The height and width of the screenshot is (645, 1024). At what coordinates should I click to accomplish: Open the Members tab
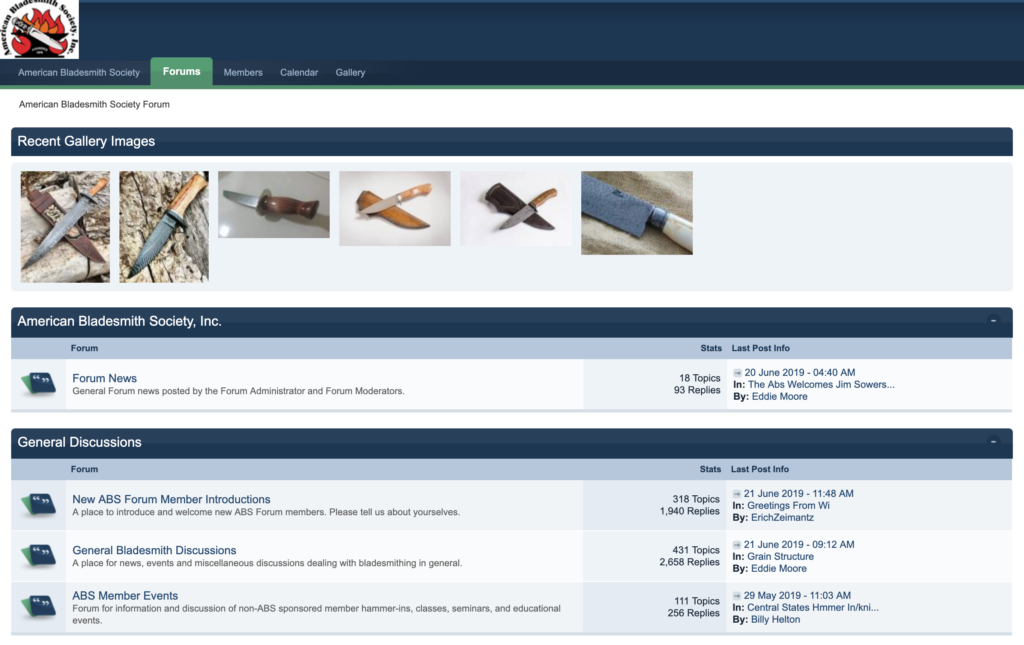(x=243, y=72)
